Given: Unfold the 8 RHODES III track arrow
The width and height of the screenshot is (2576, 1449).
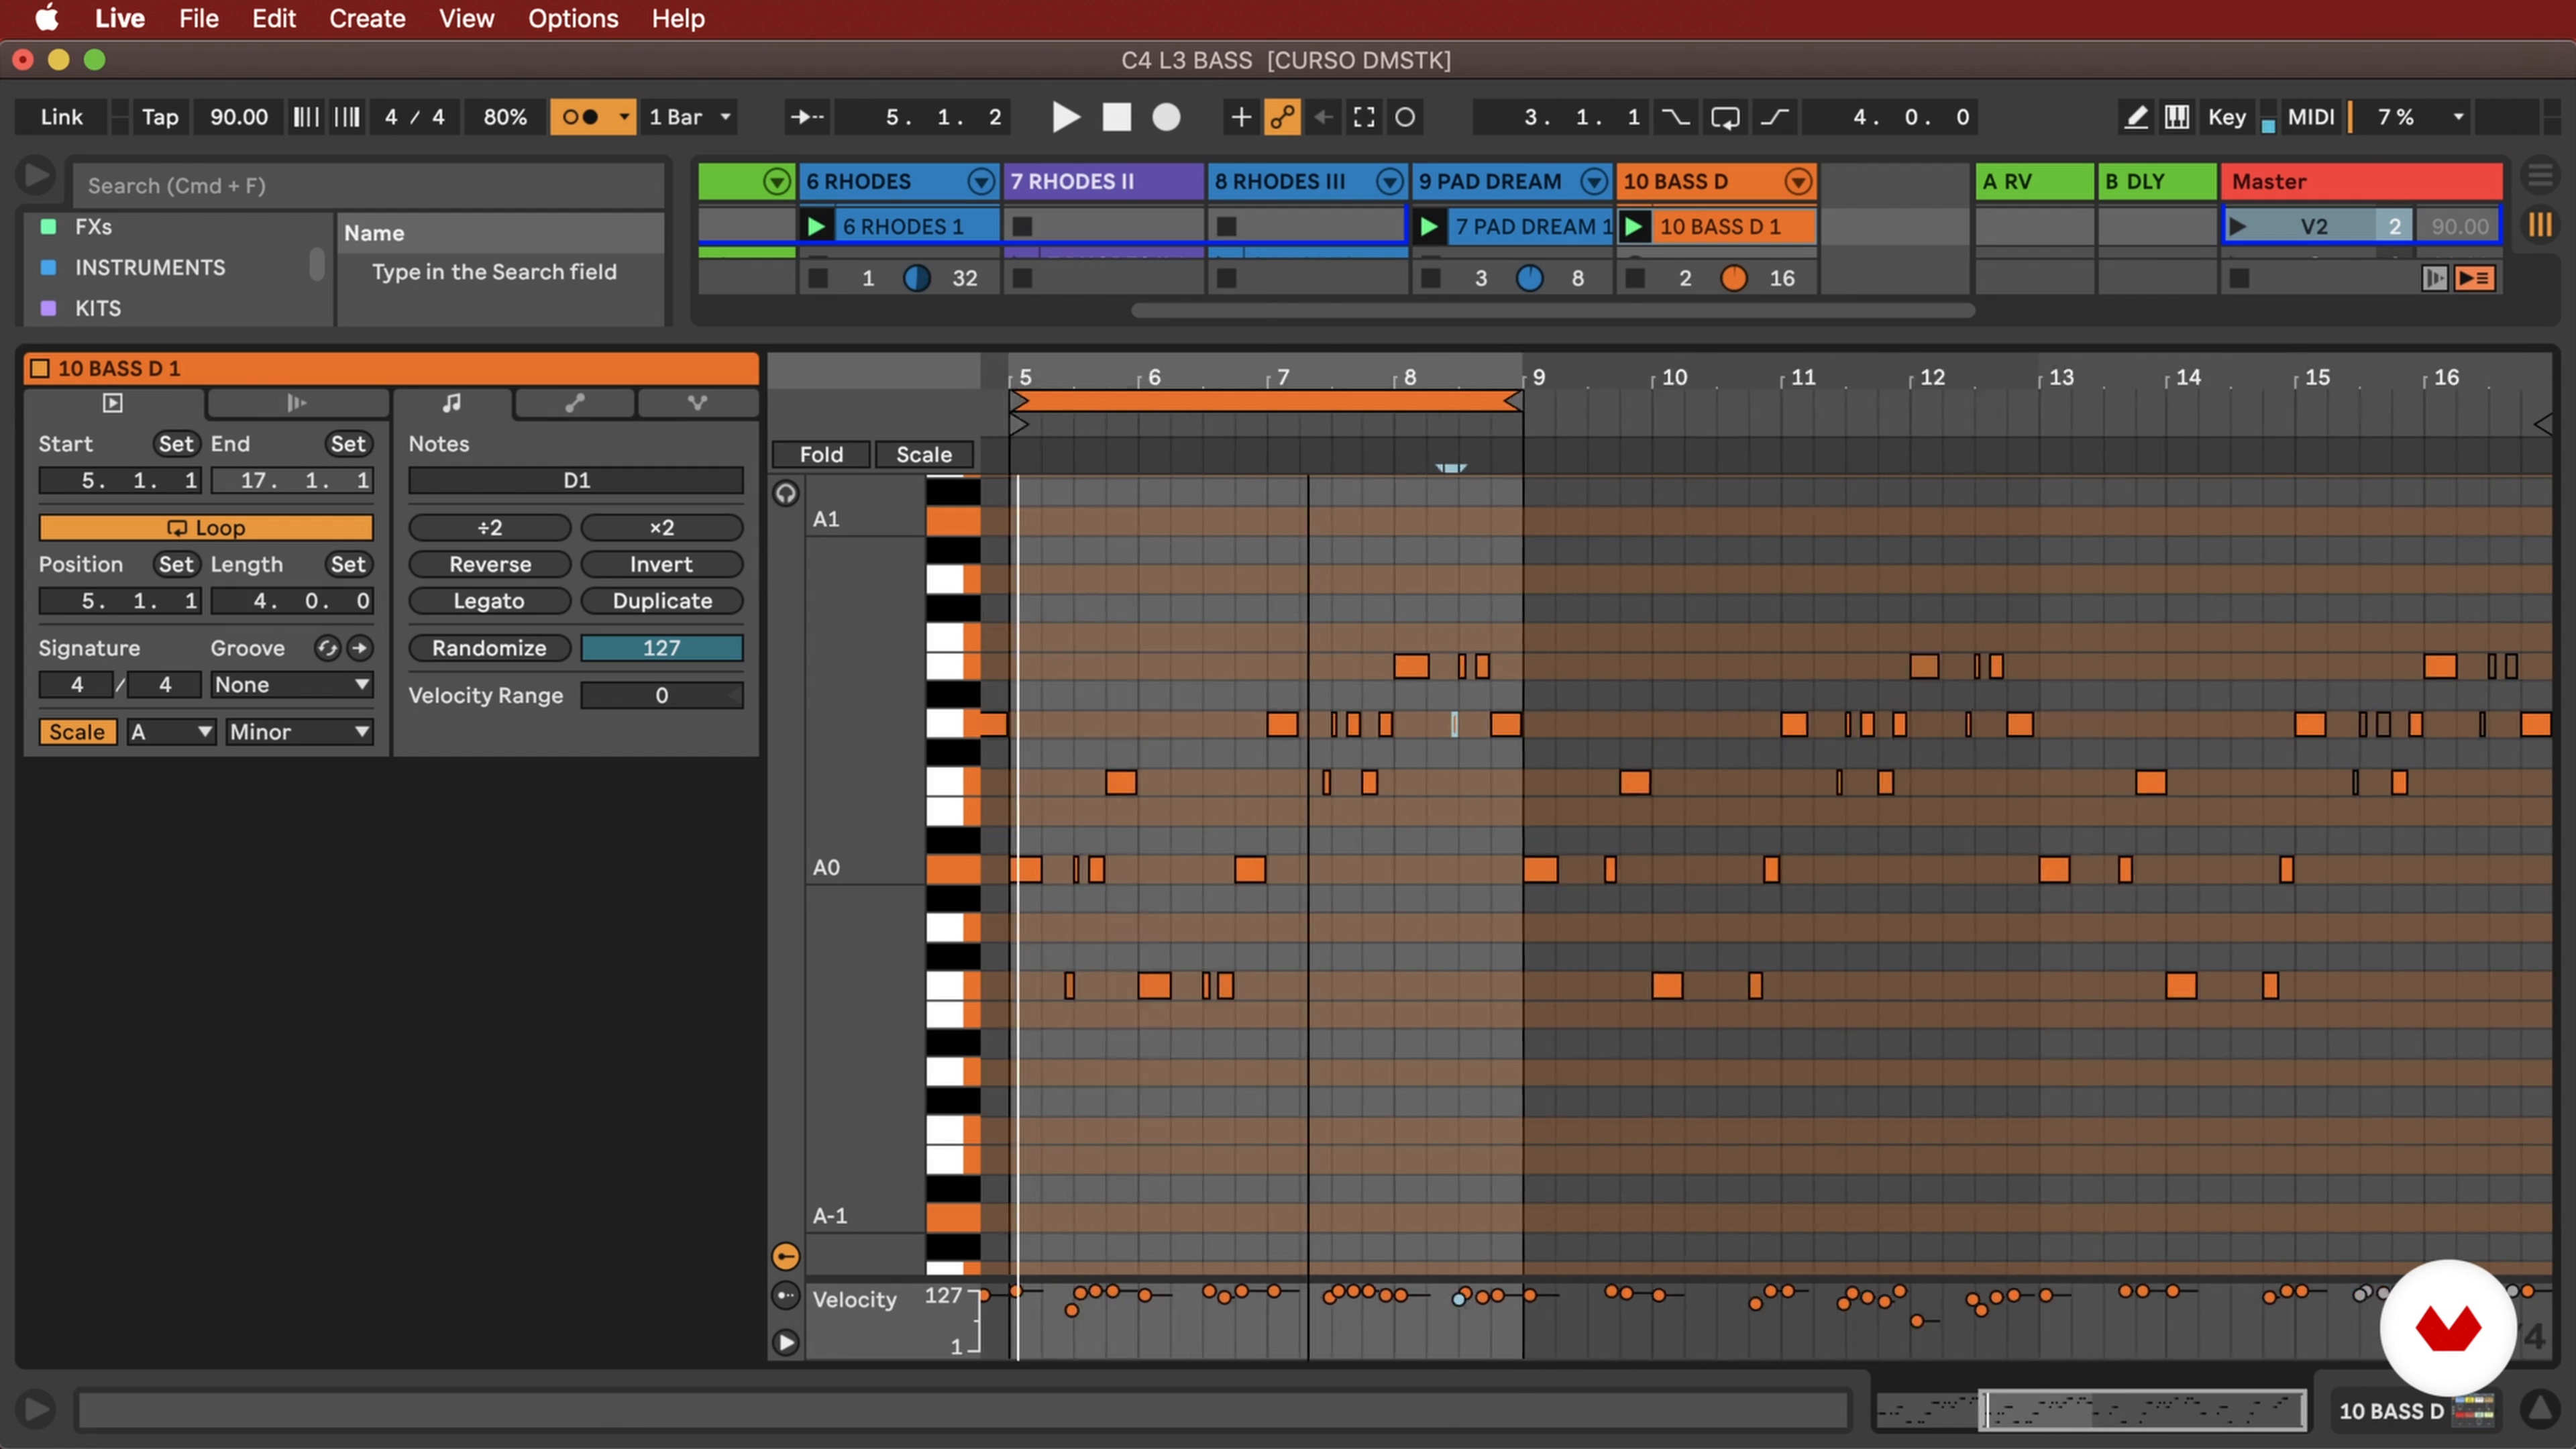Looking at the screenshot, I should 1389,182.
